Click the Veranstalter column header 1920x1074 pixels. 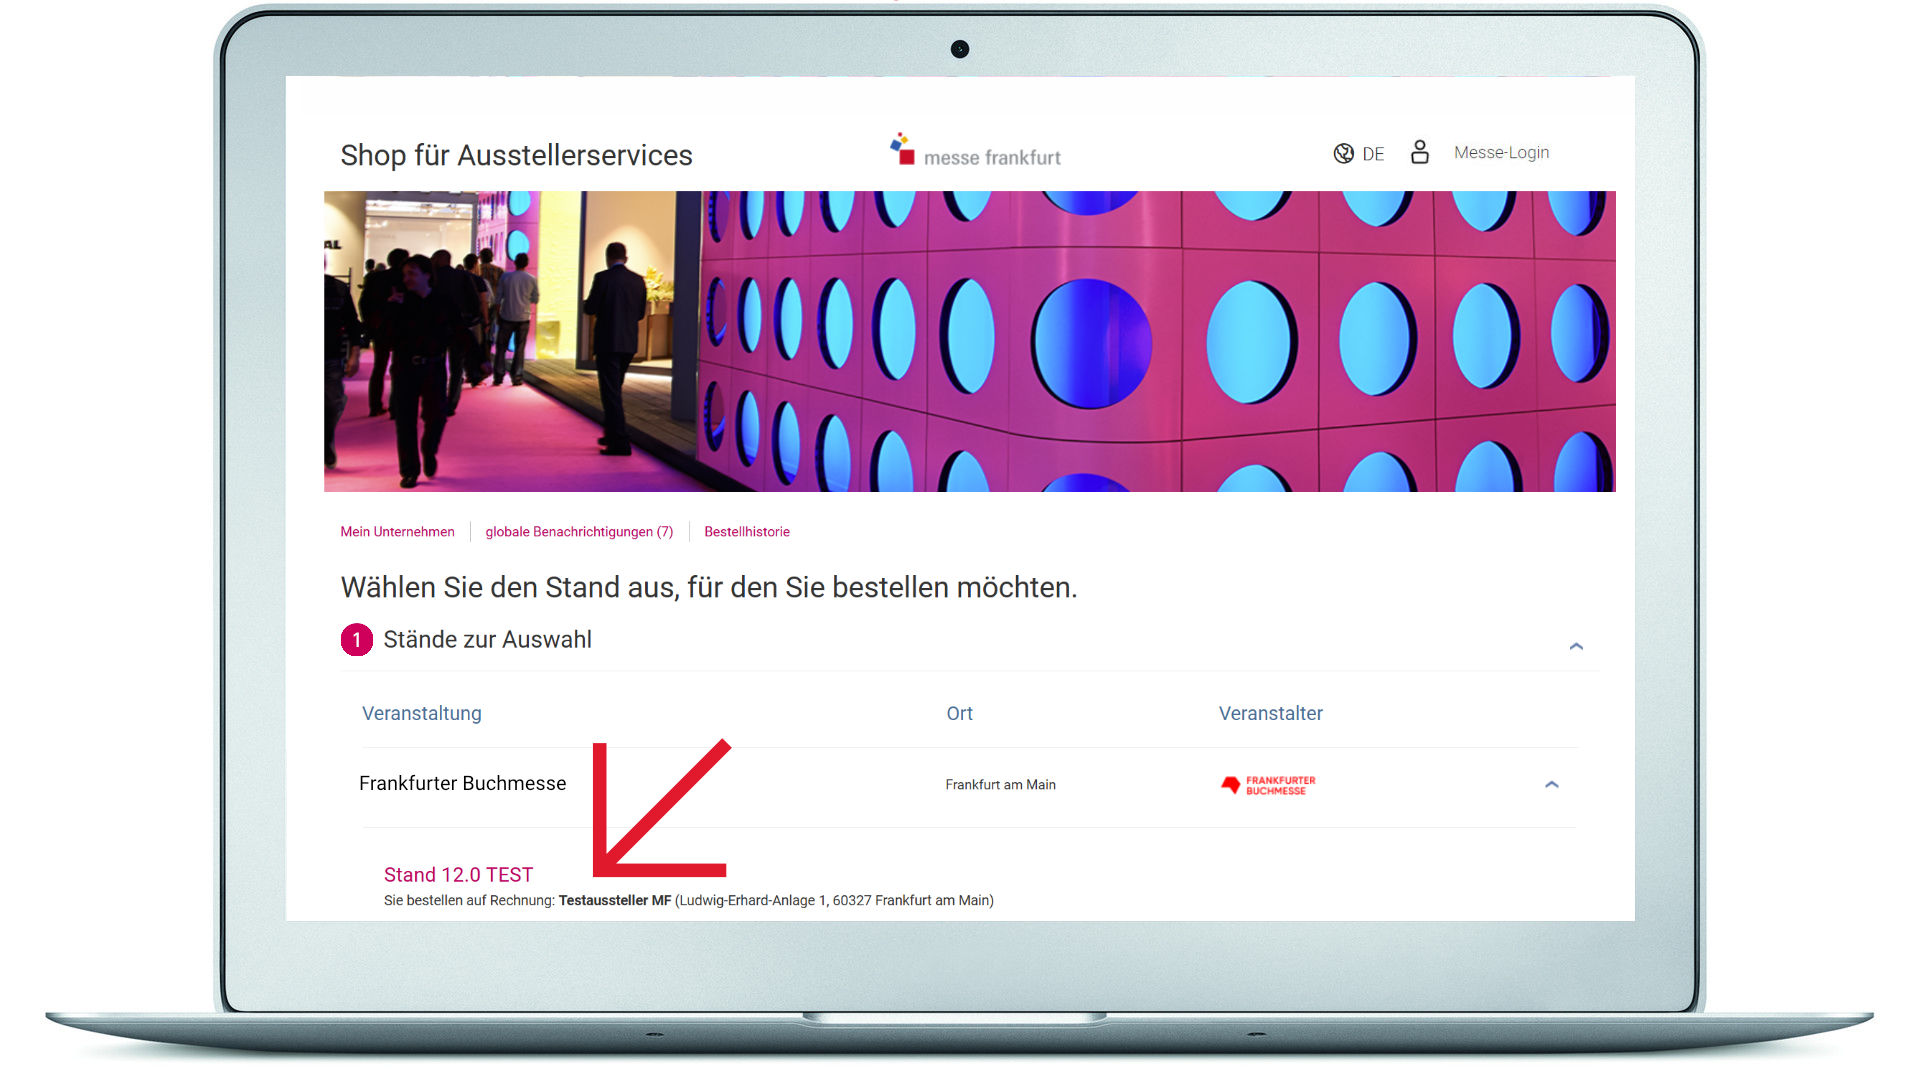click(x=1270, y=713)
